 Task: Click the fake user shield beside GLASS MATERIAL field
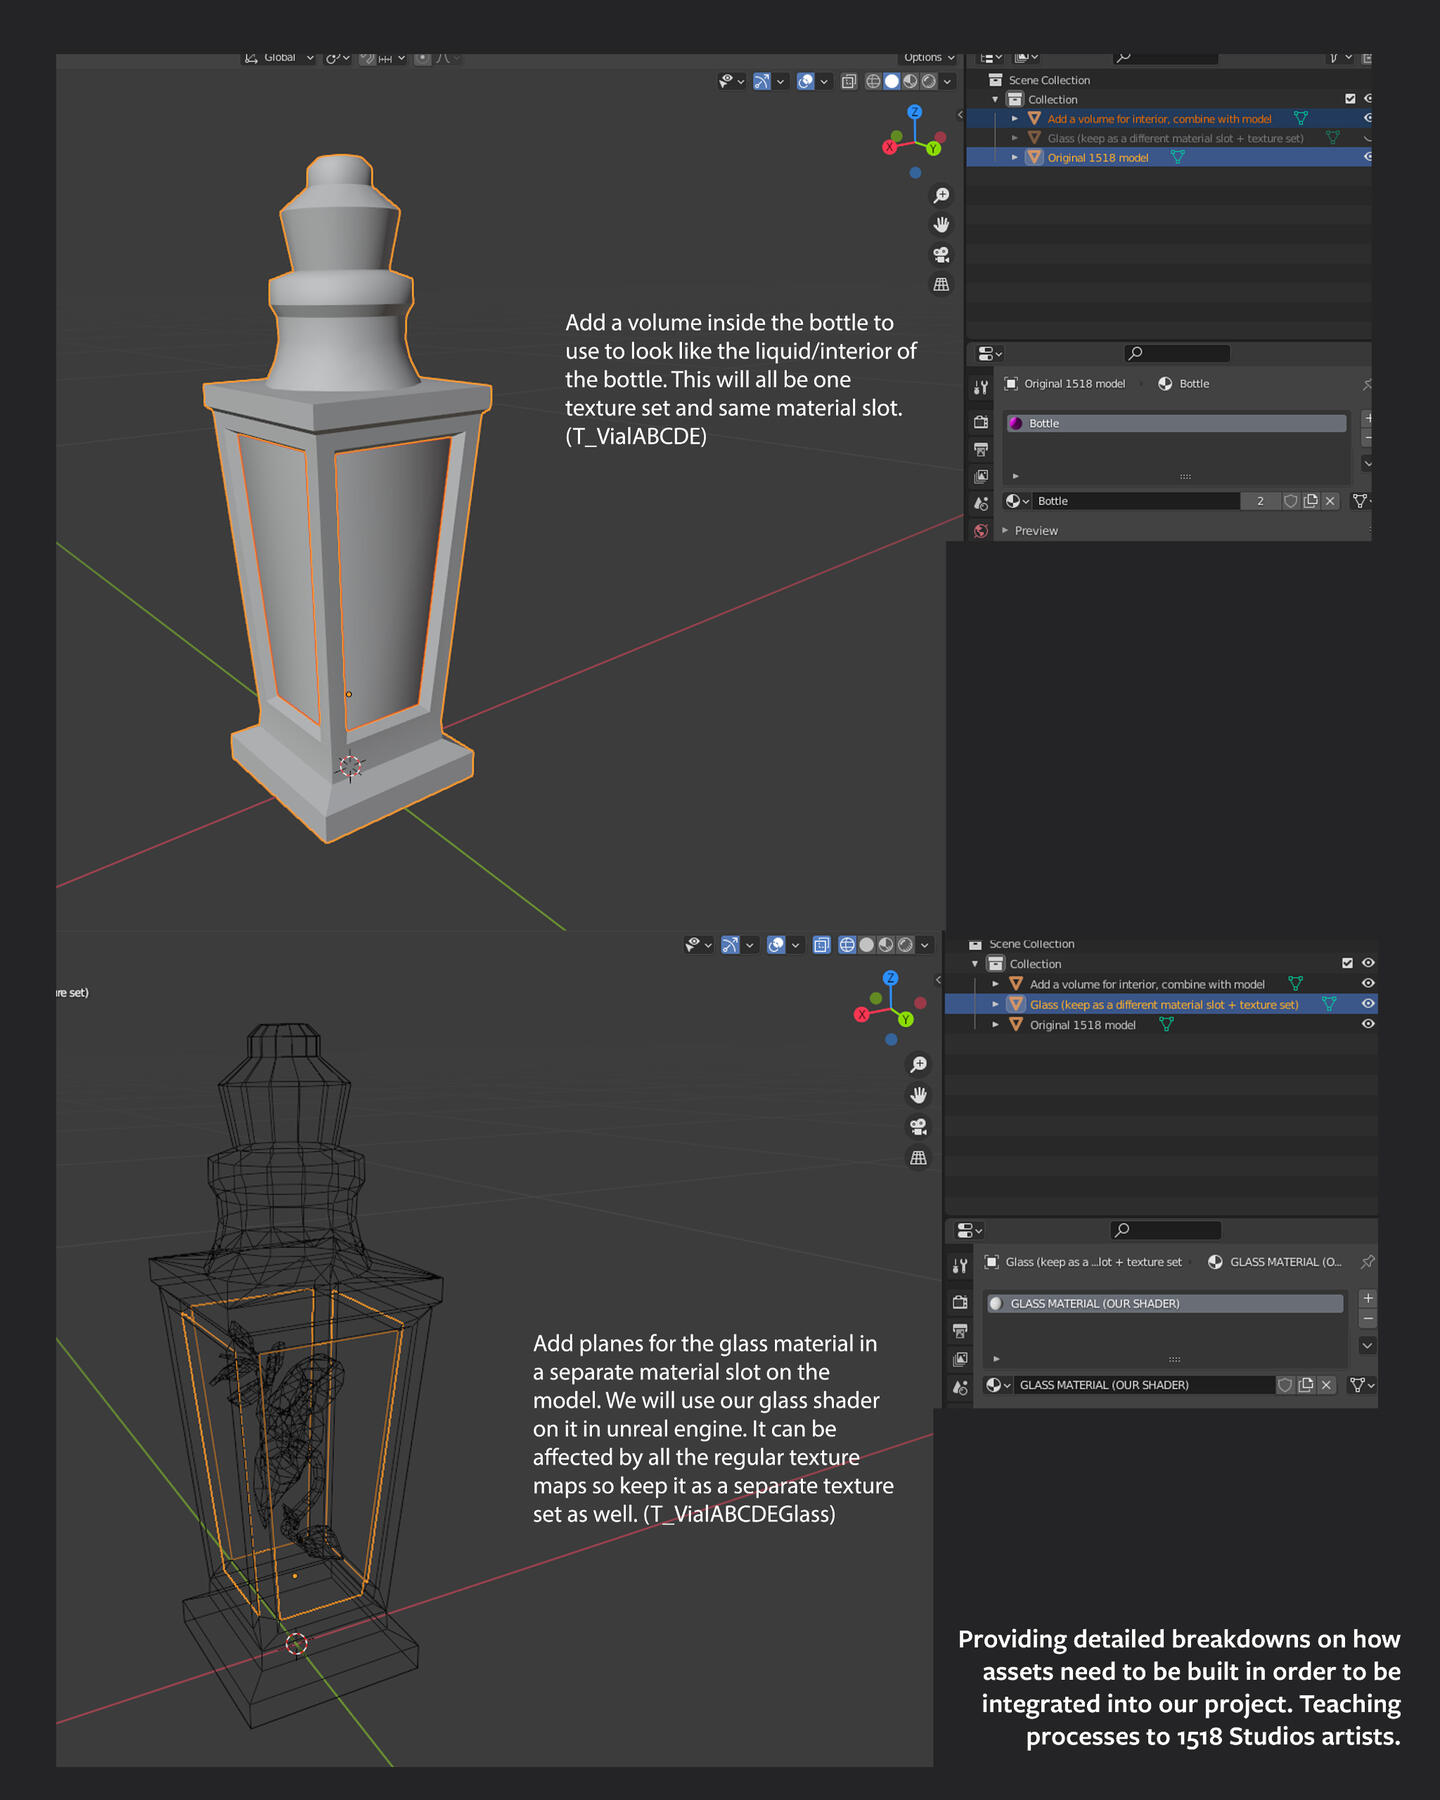(1285, 1385)
